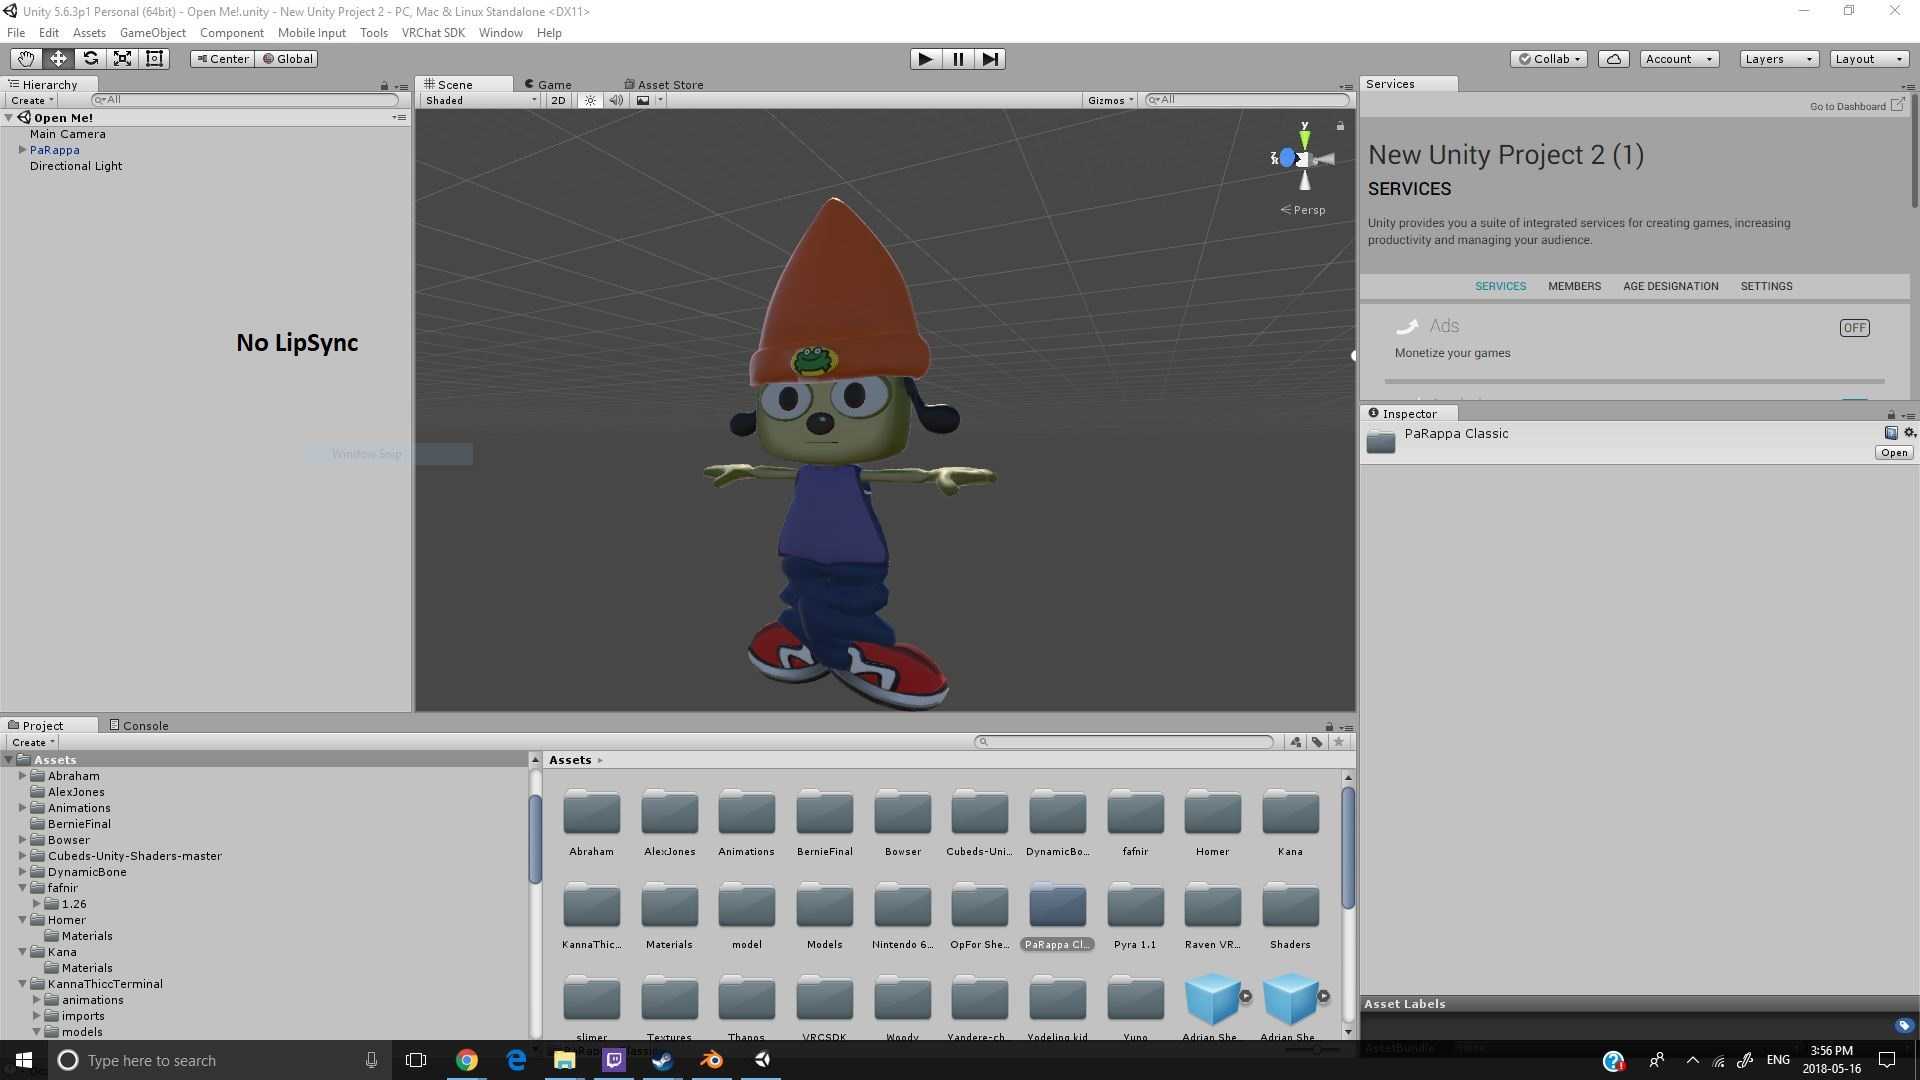This screenshot has height=1080, width=1920.
Task: Expand PaRappa in Hierarchy
Action: 22,150
